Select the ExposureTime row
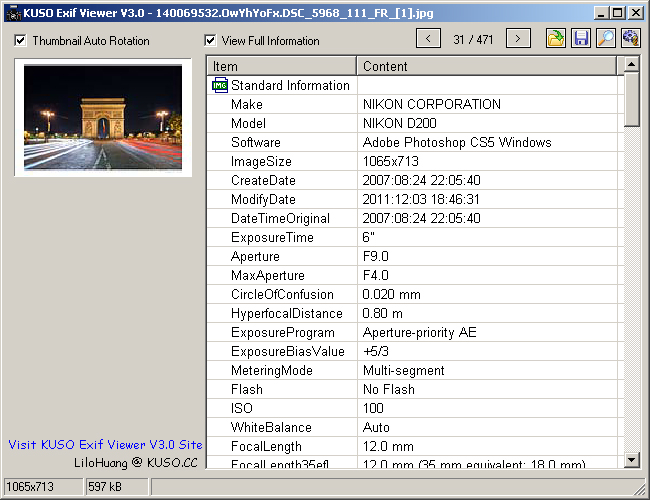The width and height of the screenshot is (650, 500). point(415,238)
